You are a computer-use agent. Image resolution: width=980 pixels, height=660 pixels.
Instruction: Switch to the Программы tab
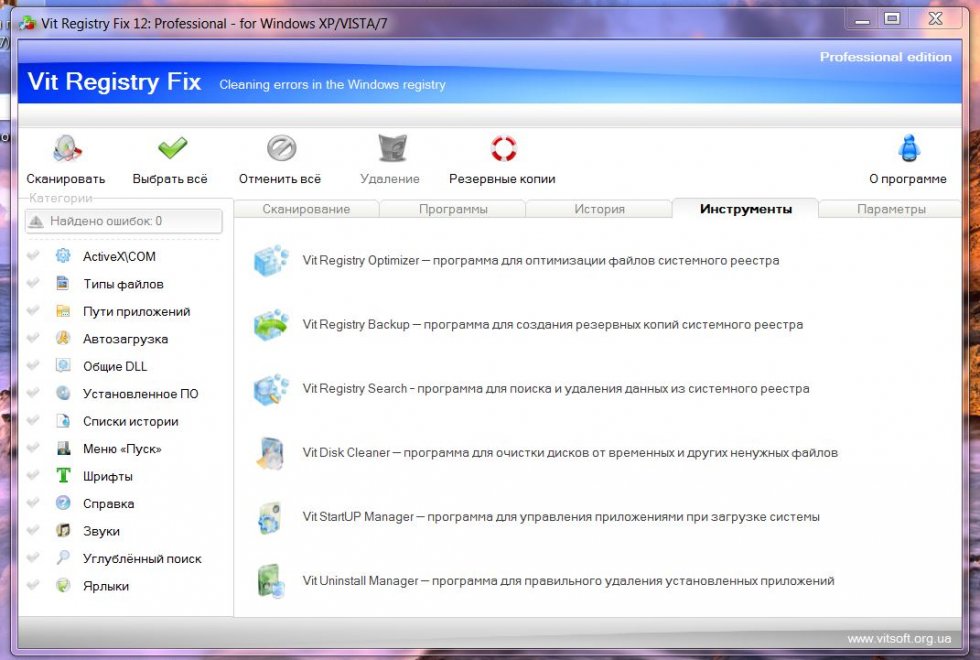click(453, 209)
